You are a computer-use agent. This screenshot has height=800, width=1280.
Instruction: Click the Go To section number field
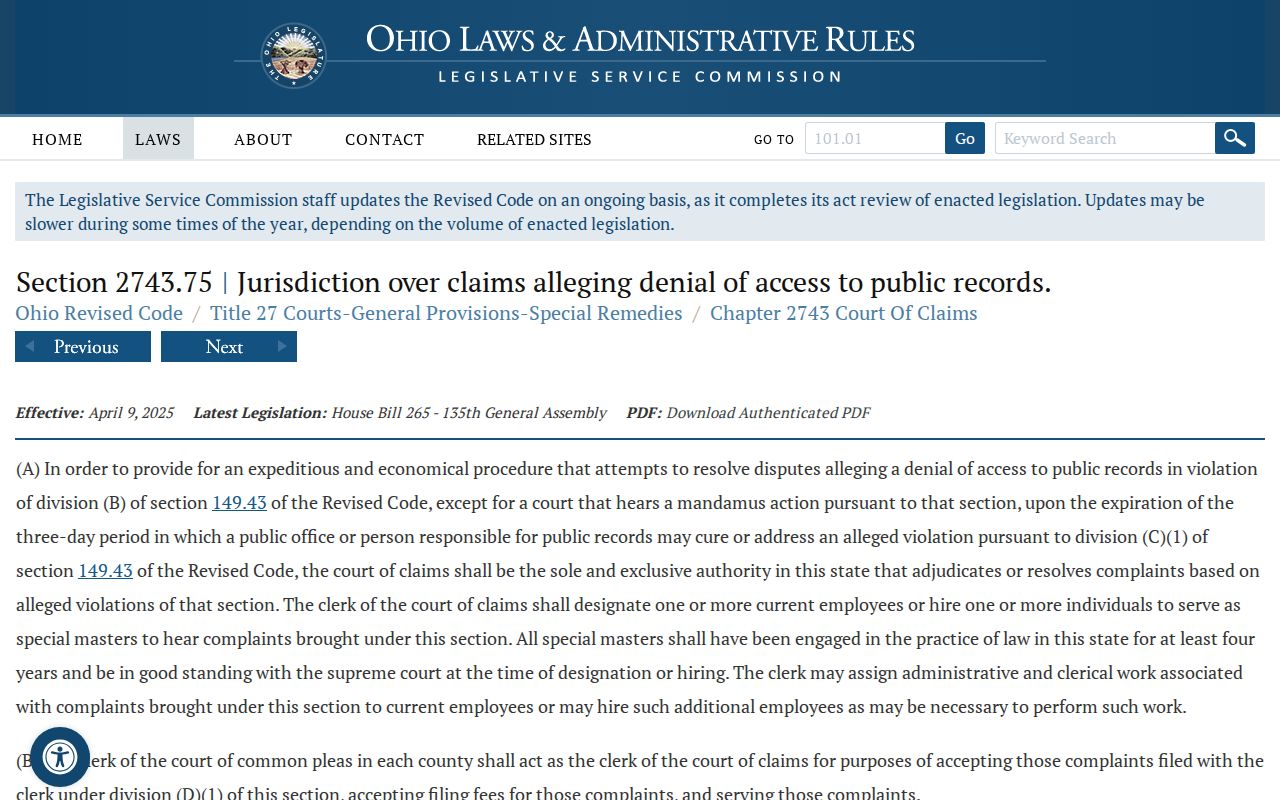875,138
